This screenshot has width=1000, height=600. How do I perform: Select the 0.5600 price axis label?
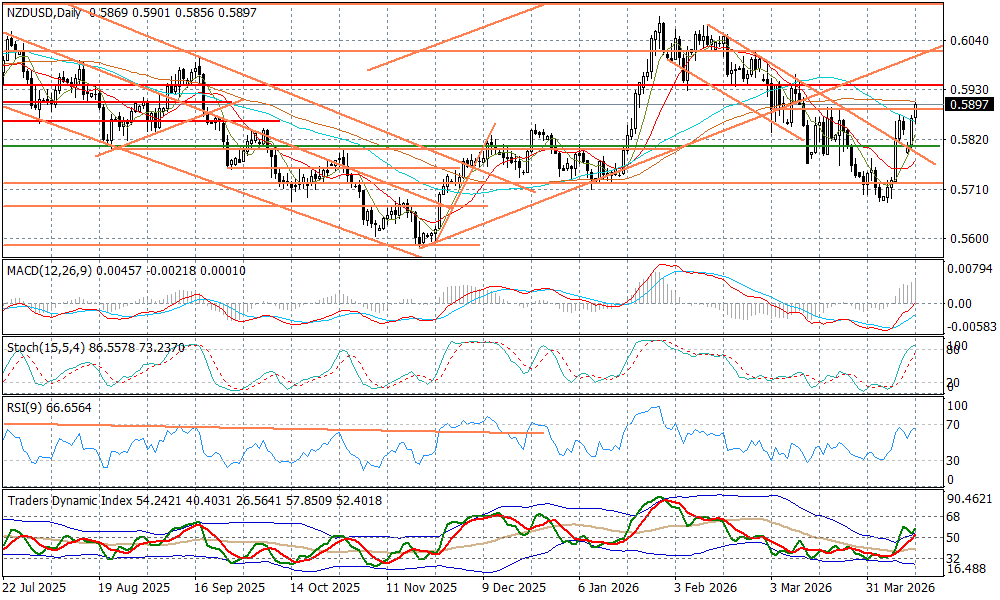[968, 239]
